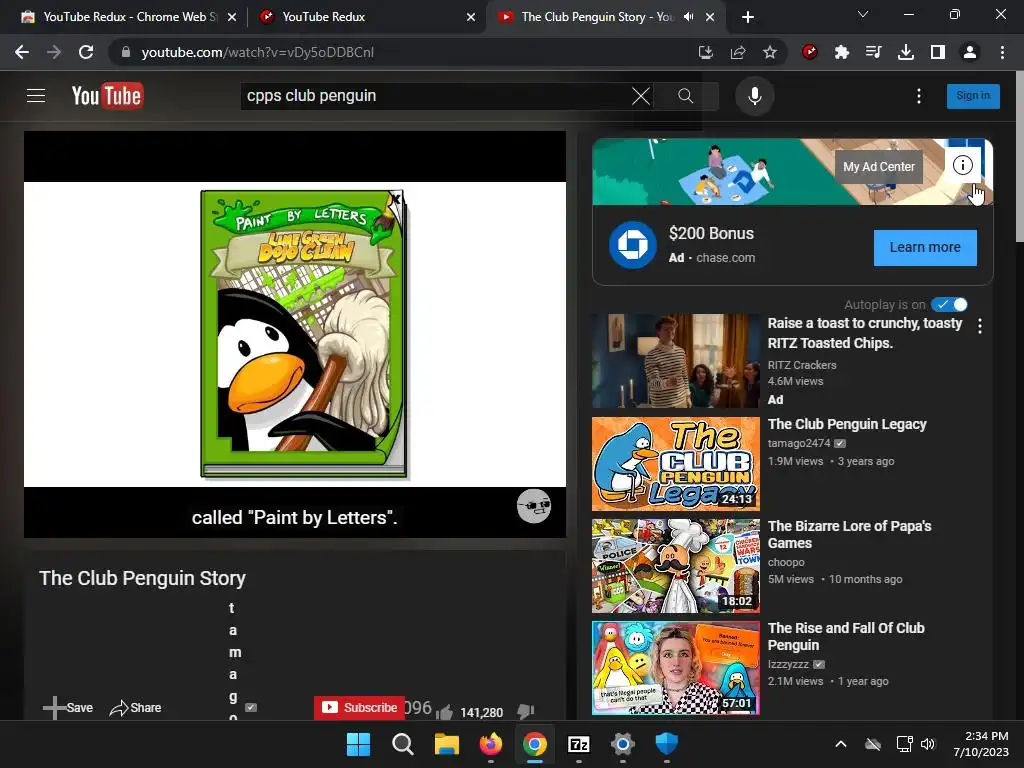Click the search magnifier button
Screen dimensions: 1024x768
click(685, 96)
